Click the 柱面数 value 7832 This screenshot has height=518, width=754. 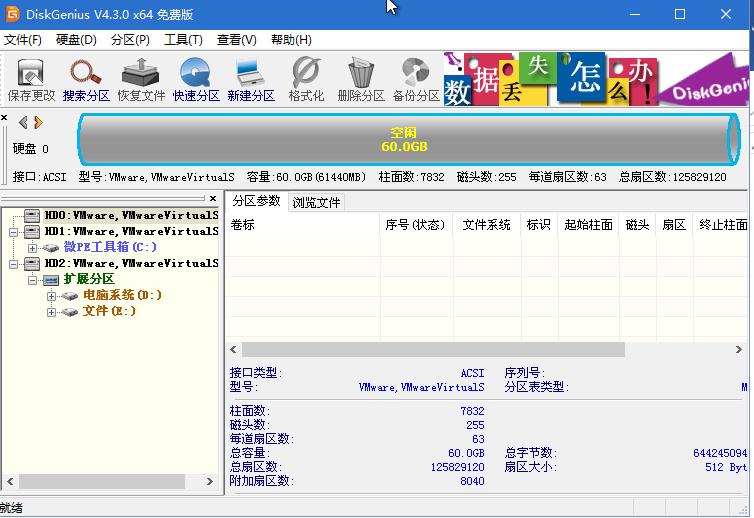point(472,411)
